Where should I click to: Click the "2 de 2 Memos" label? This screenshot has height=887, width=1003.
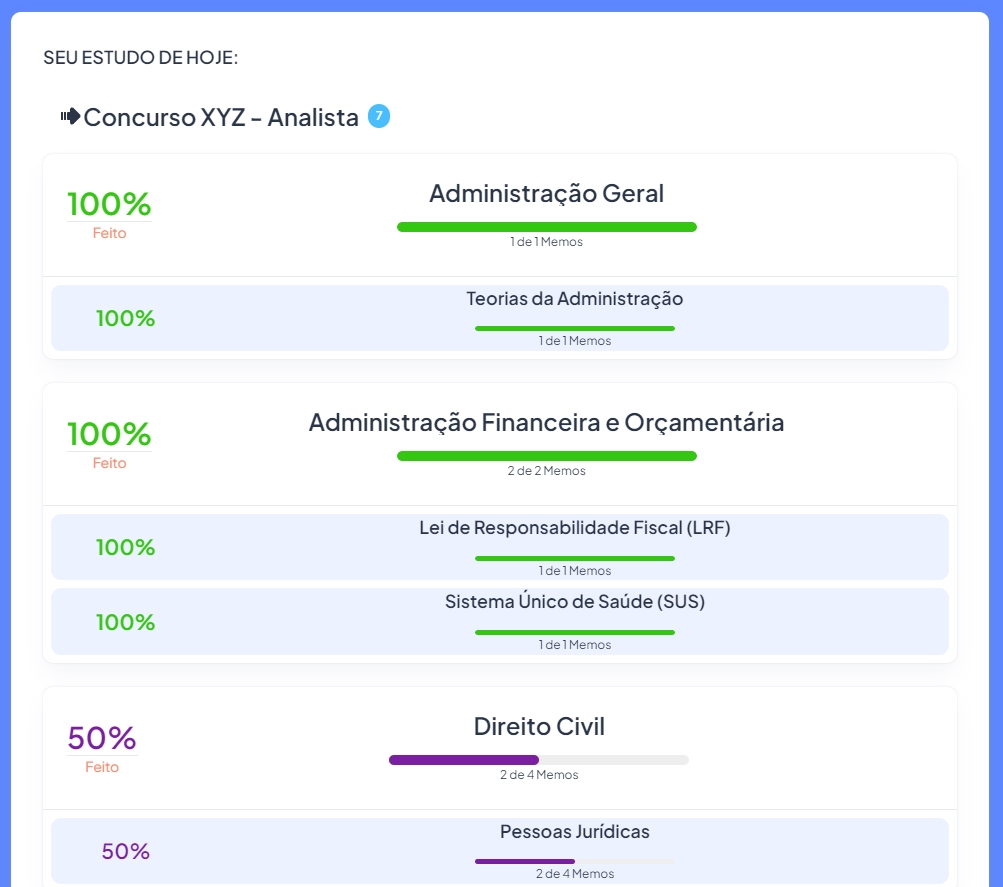(x=546, y=471)
